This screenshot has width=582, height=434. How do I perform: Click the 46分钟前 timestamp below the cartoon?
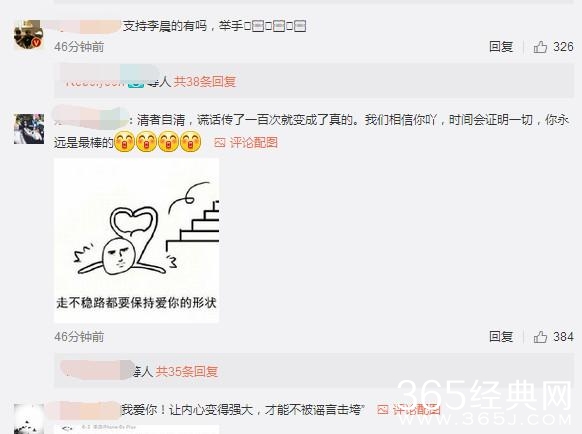click(x=79, y=337)
